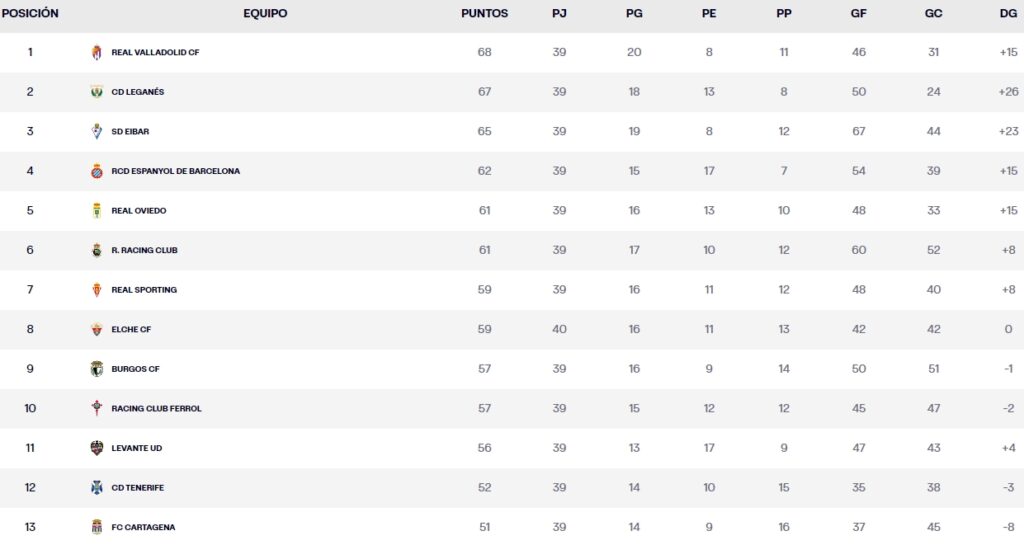Click the PJ column header

(559, 14)
